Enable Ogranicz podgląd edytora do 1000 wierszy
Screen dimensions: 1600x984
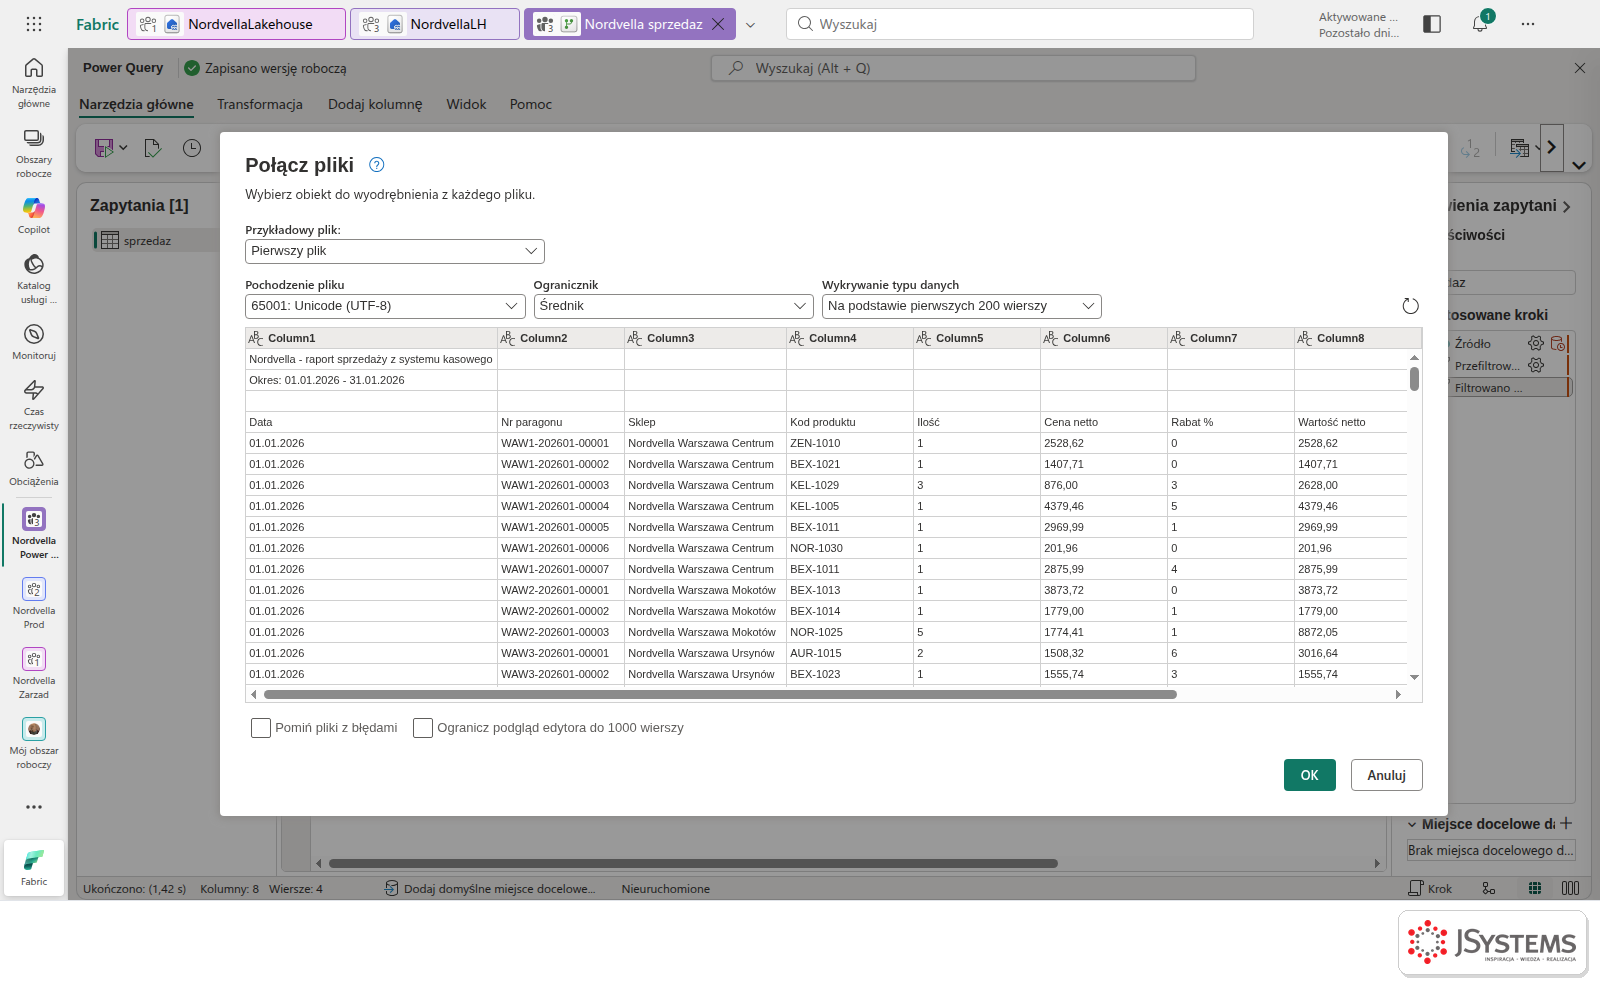click(423, 728)
